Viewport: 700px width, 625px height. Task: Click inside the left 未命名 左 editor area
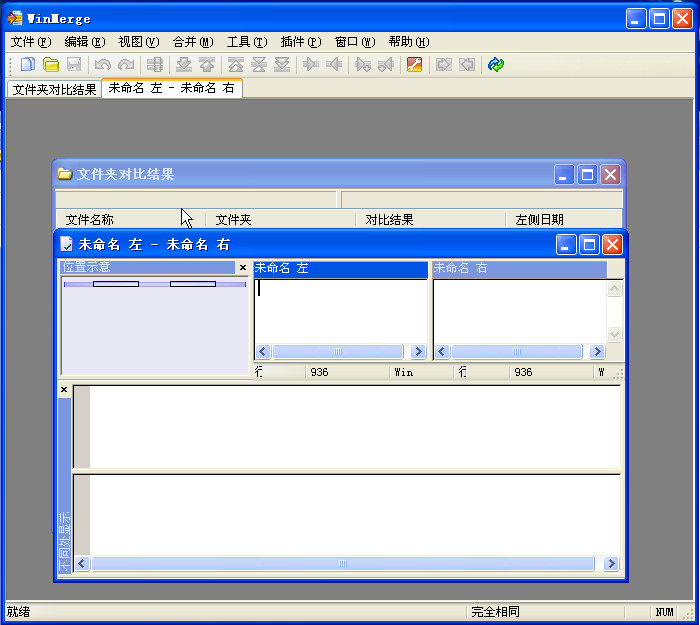[x=341, y=311]
